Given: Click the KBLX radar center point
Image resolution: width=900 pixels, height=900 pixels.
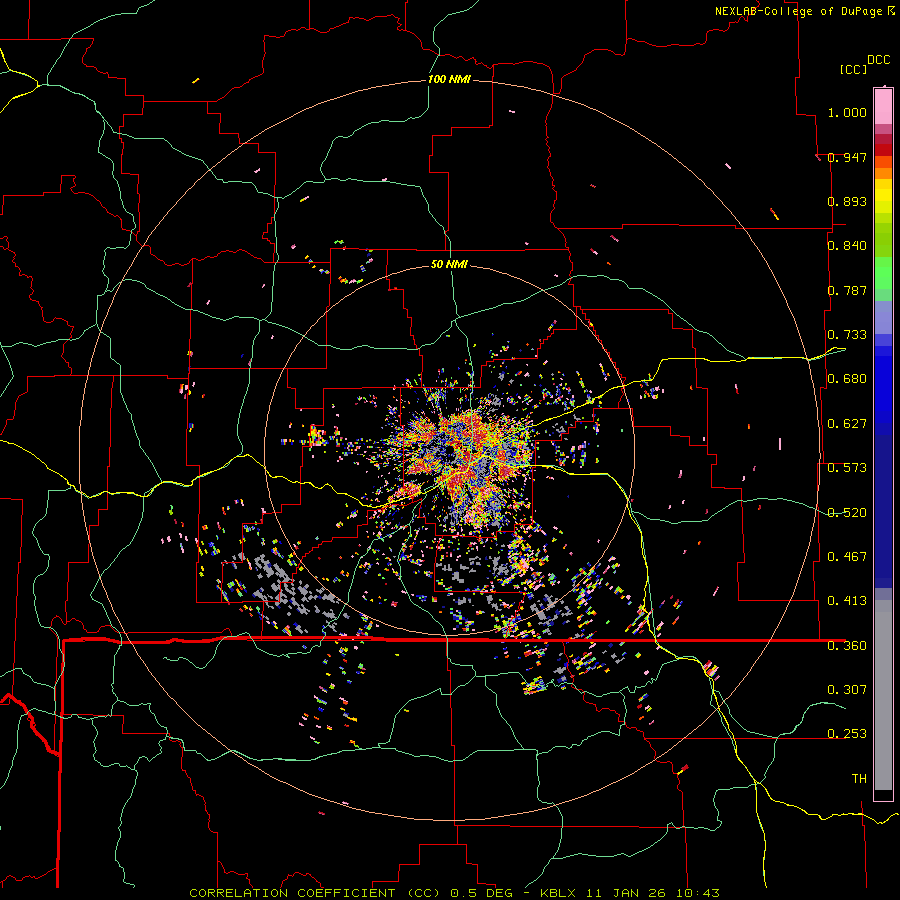Looking at the screenshot, I should tap(449, 453).
